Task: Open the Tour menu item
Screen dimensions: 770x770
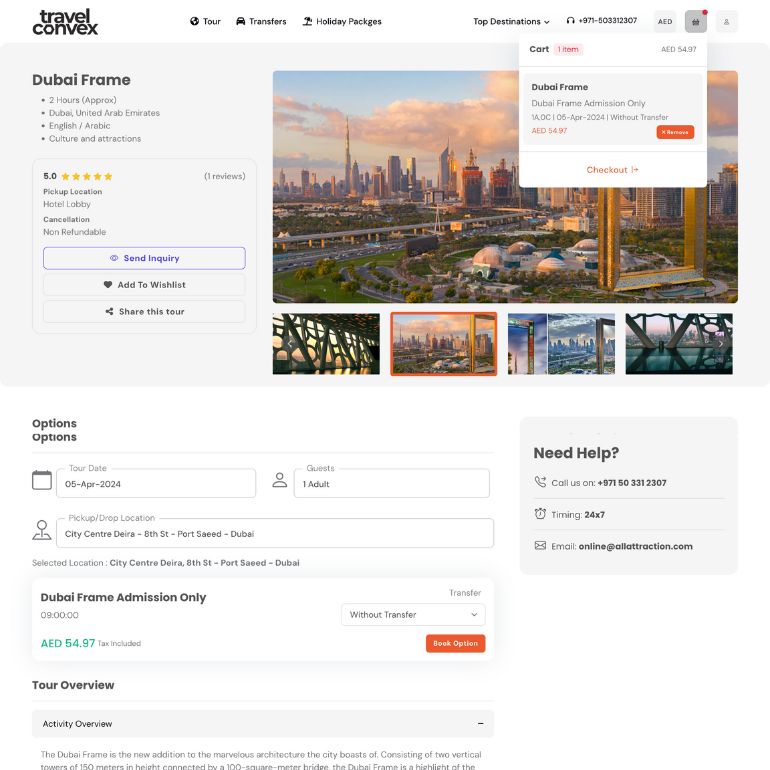Action: [x=205, y=22]
